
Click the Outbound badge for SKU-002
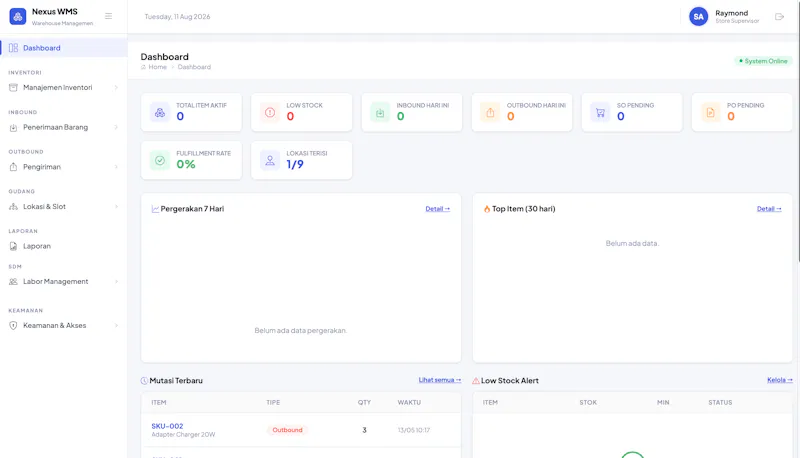click(x=287, y=430)
